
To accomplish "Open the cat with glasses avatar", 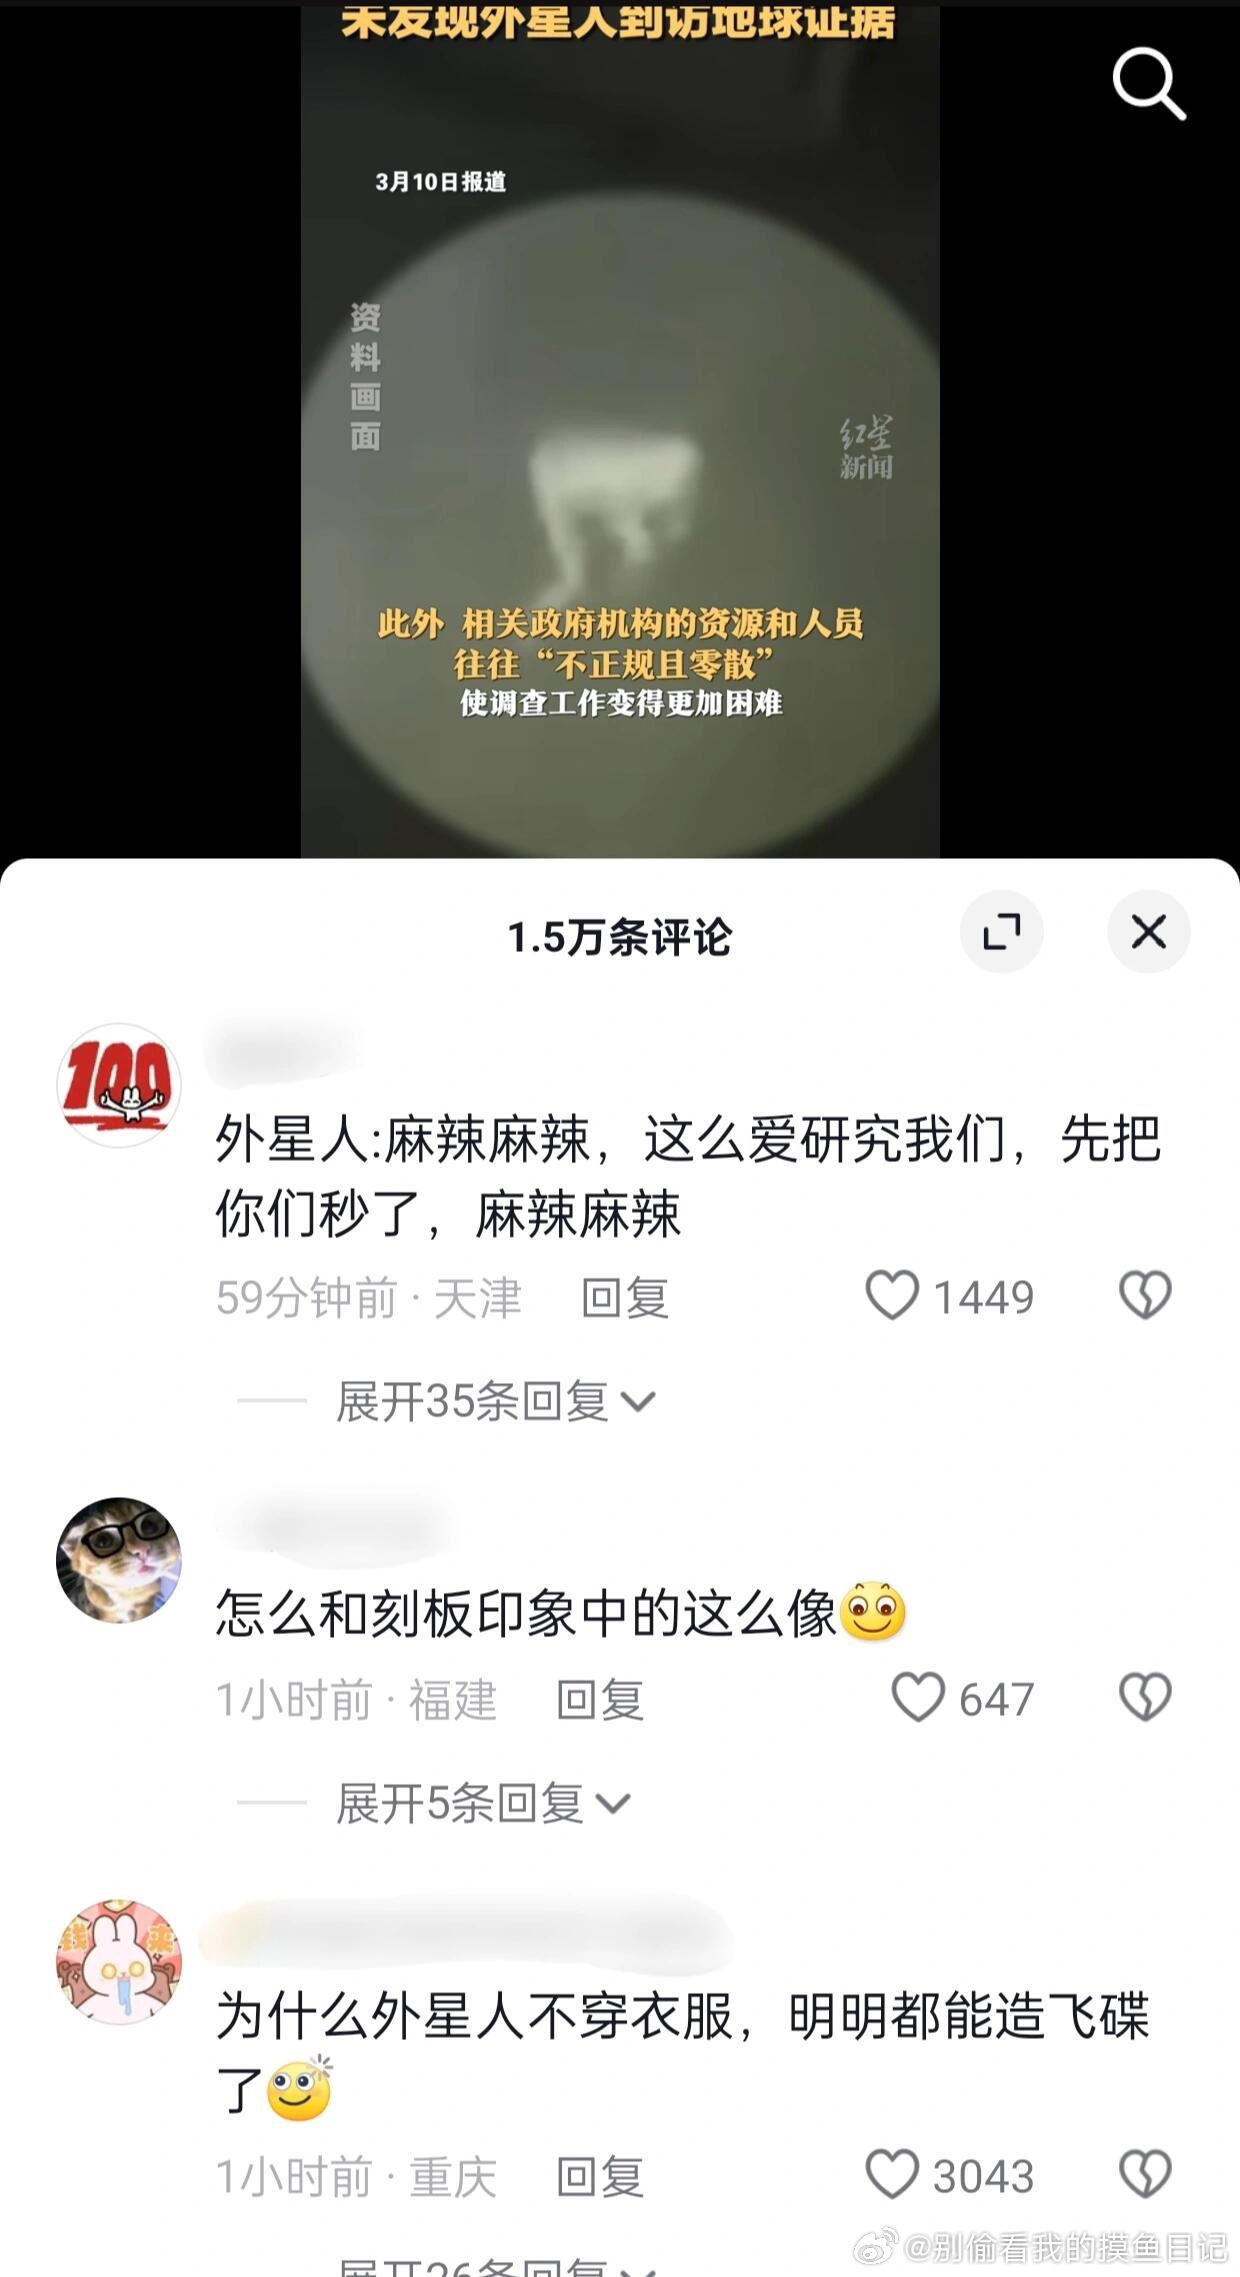I will [119, 1560].
